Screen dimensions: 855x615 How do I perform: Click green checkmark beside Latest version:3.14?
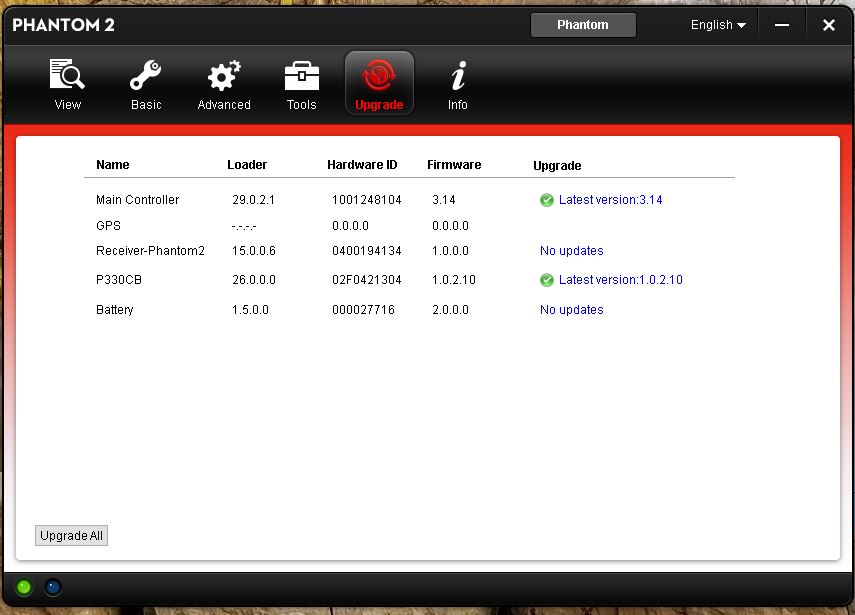(x=546, y=200)
